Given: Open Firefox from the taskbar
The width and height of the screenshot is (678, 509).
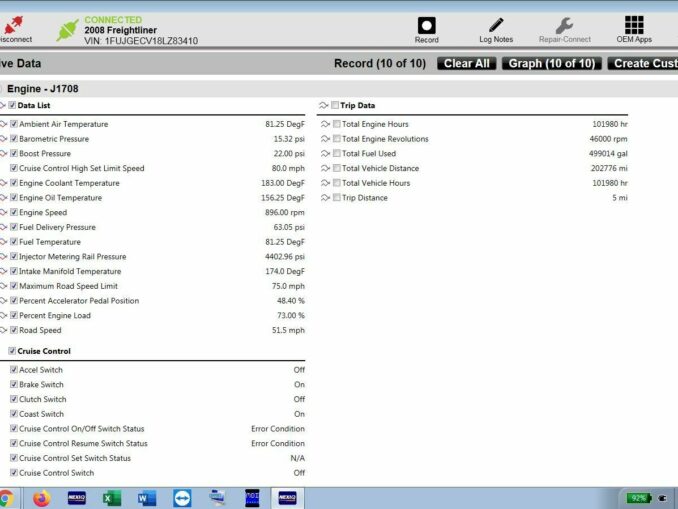Looking at the screenshot, I should point(42,499).
